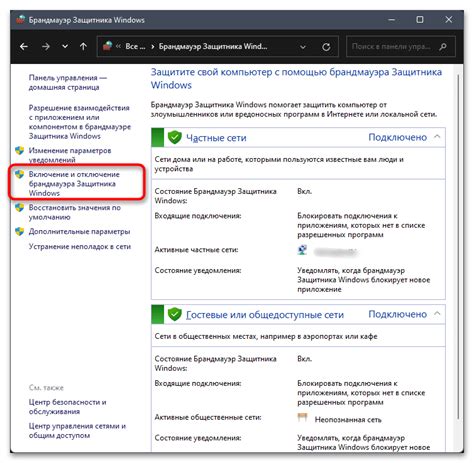Image resolution: width=474 pixels, height=463 pixels.
Task: Click the 'Все ...' breadcrumb segment
Action: (x=135, y=46)
